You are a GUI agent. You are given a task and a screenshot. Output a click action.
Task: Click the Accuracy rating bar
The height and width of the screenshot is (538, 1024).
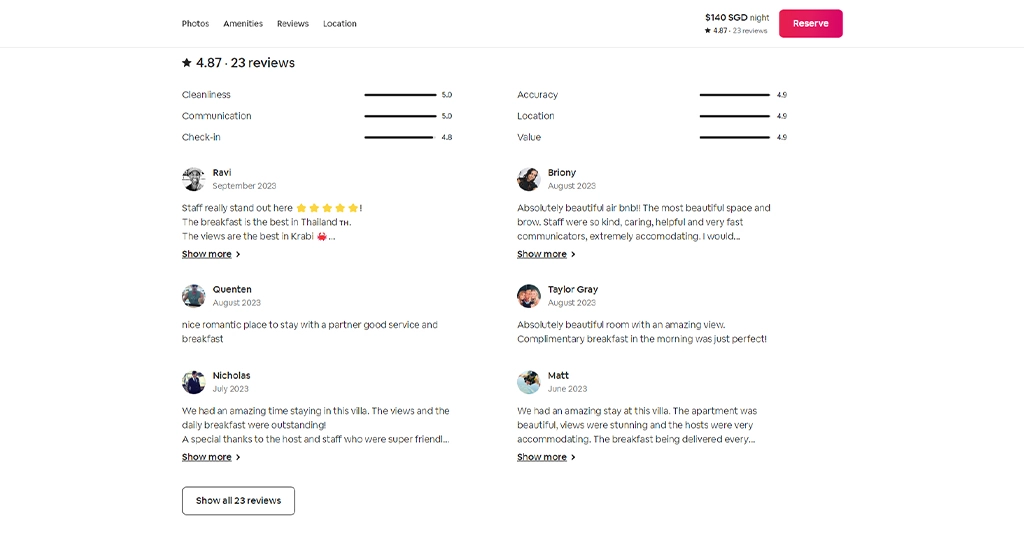pyautogui.click(x=735, y=95)
